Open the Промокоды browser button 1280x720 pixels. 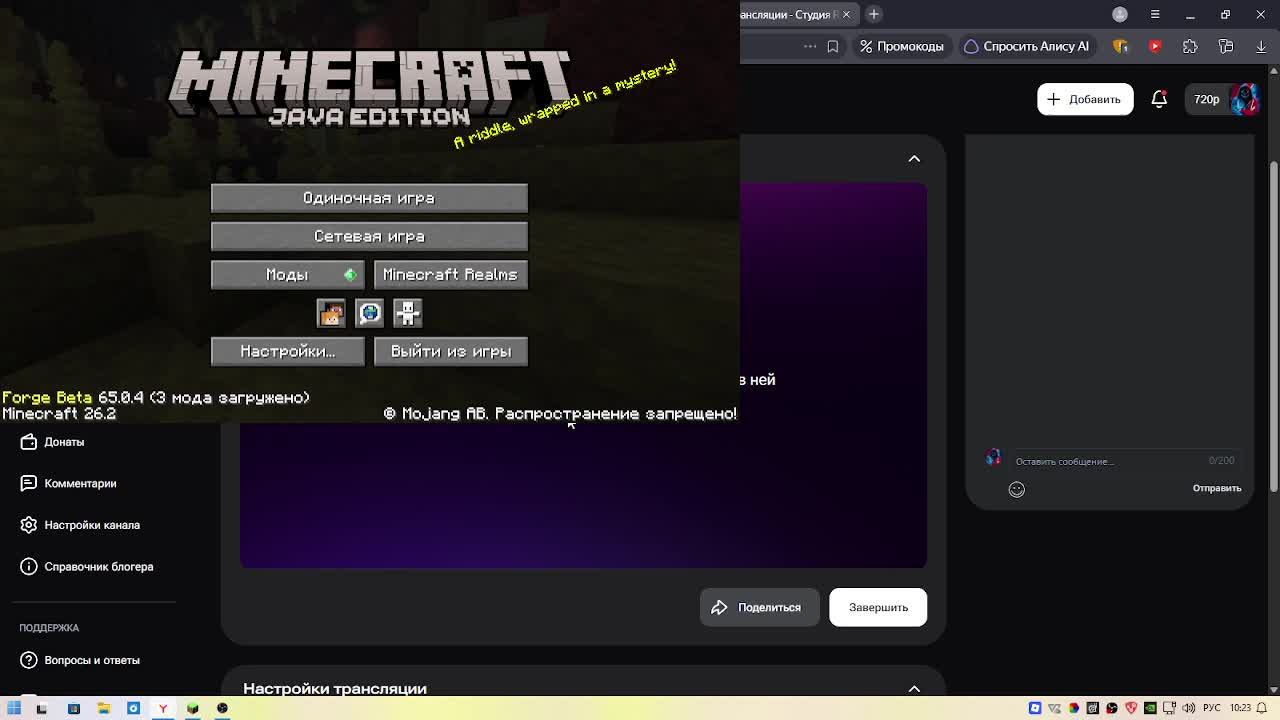901,46
